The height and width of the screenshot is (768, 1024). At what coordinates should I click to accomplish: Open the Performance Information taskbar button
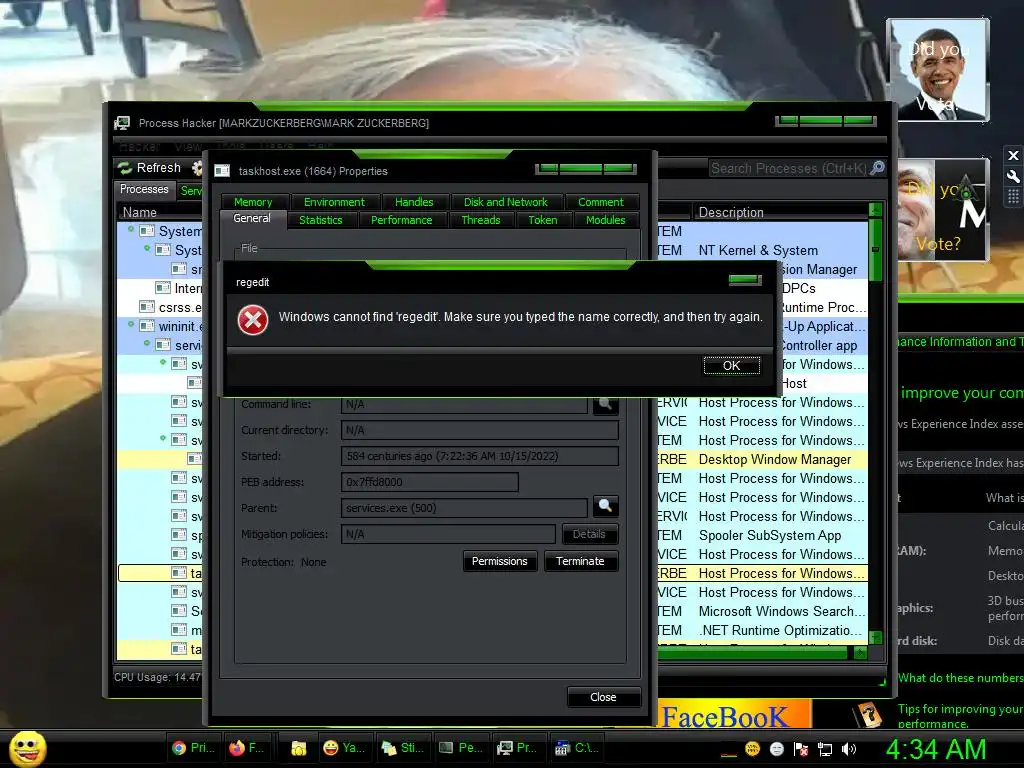(x=460, y=748)
